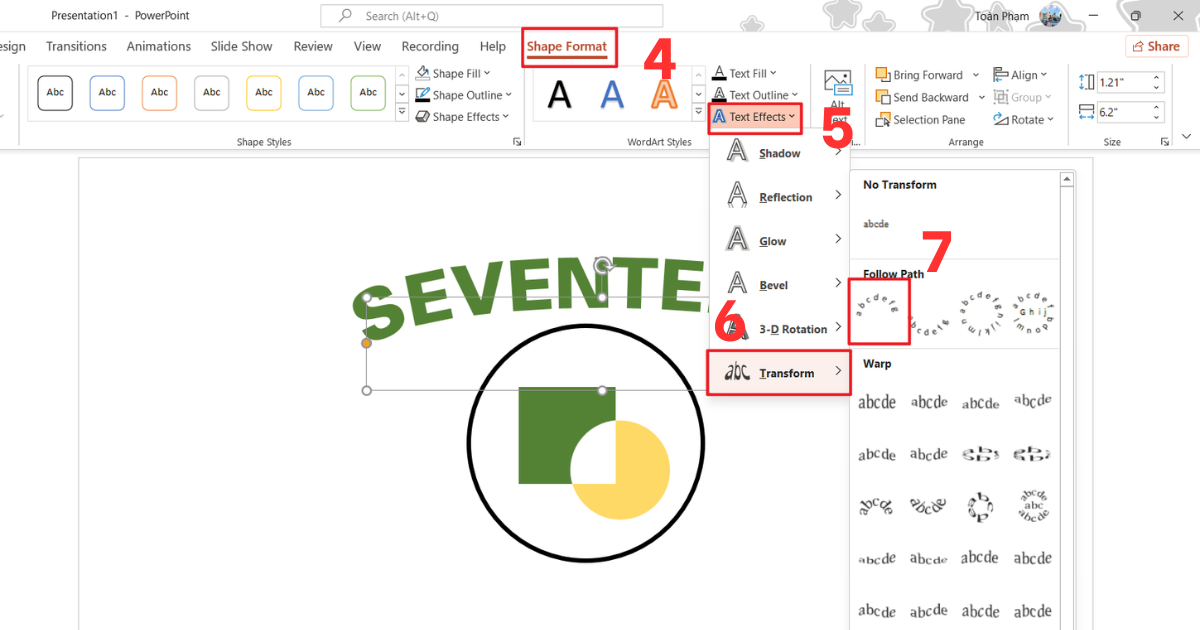The height and width of the screenshot is (630, 1200).
Task: Click in the Search box
Action: [491, 16]
